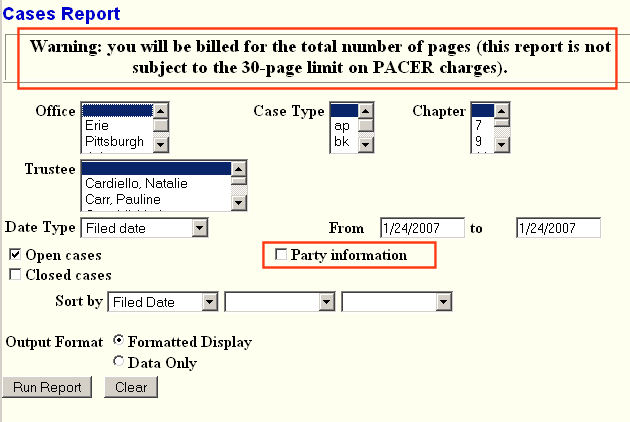The height and width of the screenshot is (422, 630).
Task: Enable the Closed cases checkbox
Action: click(x=15, y=275)
